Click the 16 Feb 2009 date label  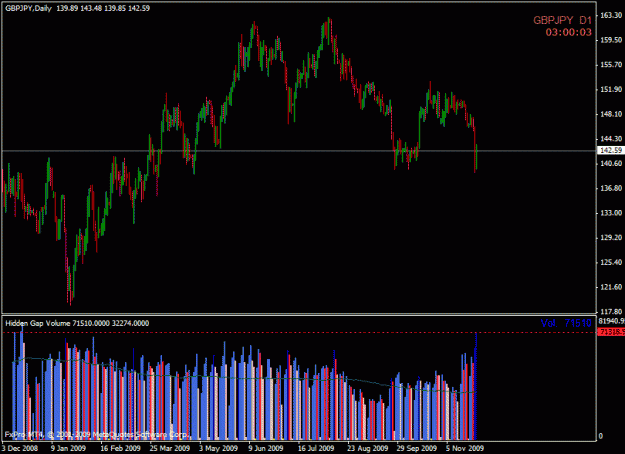coord(120,448)
